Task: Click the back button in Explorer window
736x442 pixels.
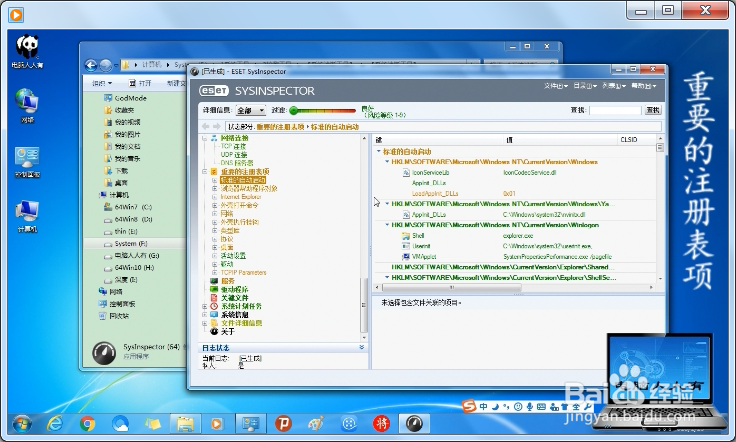Action: pos(91,65)
